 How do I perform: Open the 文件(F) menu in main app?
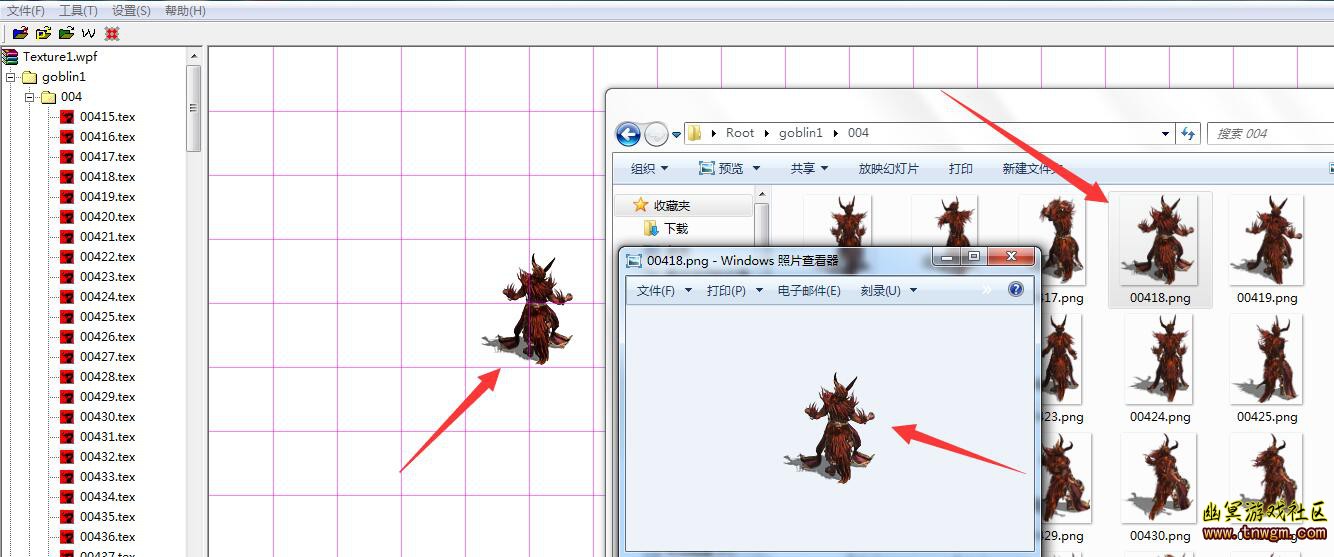[x=26, y=10]
